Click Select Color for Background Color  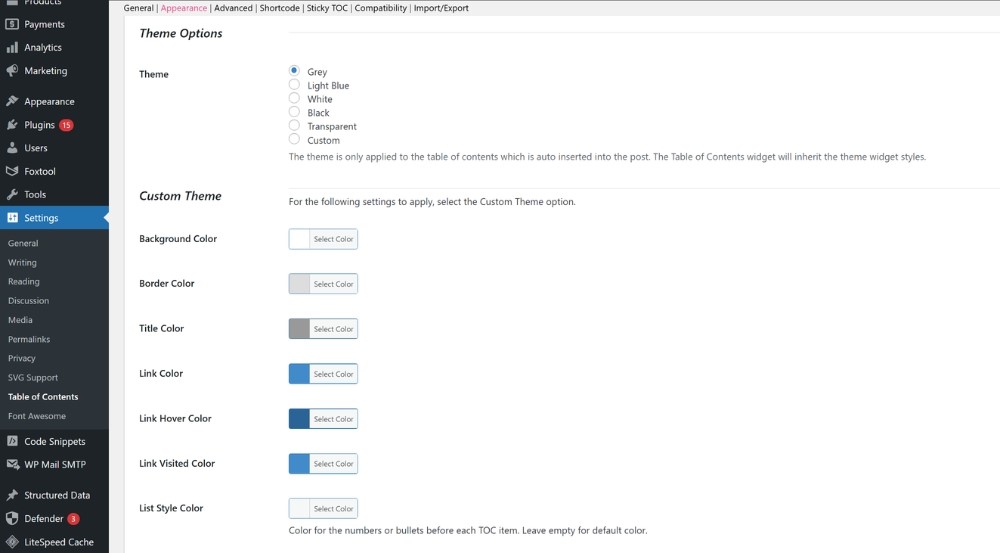[334, 239]
